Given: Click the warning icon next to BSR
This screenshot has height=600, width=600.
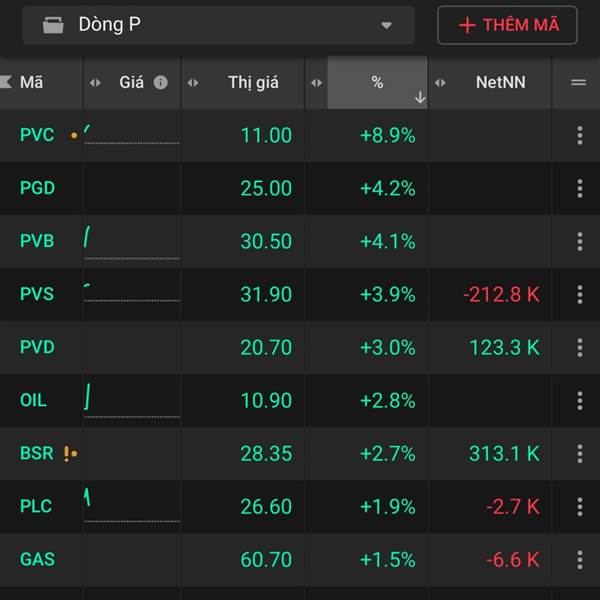Looking at the screenshot, I should [67, 453].
